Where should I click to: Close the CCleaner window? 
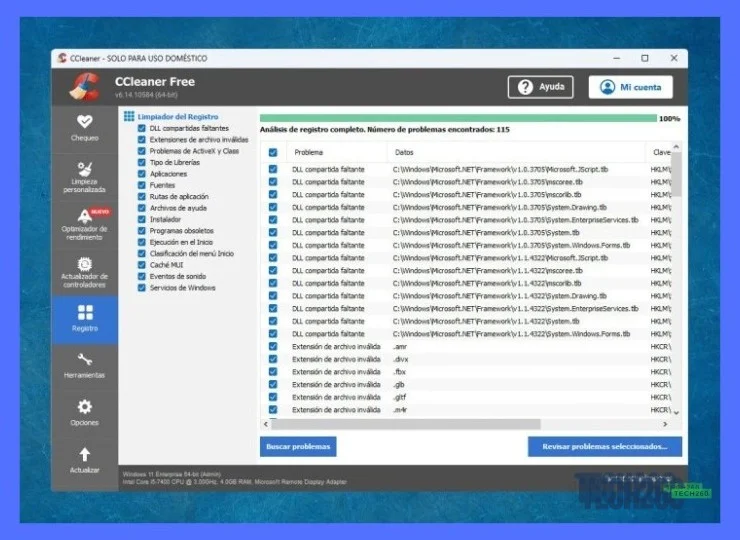coord(674,58)
